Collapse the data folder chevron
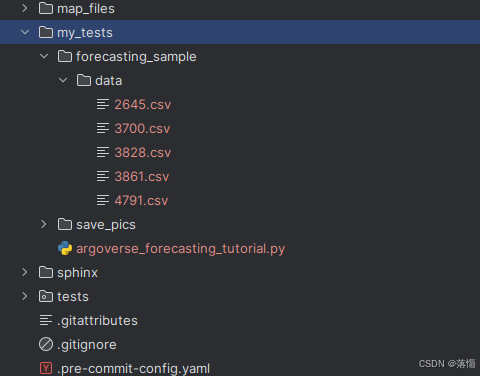480x376 pixels. coord(63,80)
